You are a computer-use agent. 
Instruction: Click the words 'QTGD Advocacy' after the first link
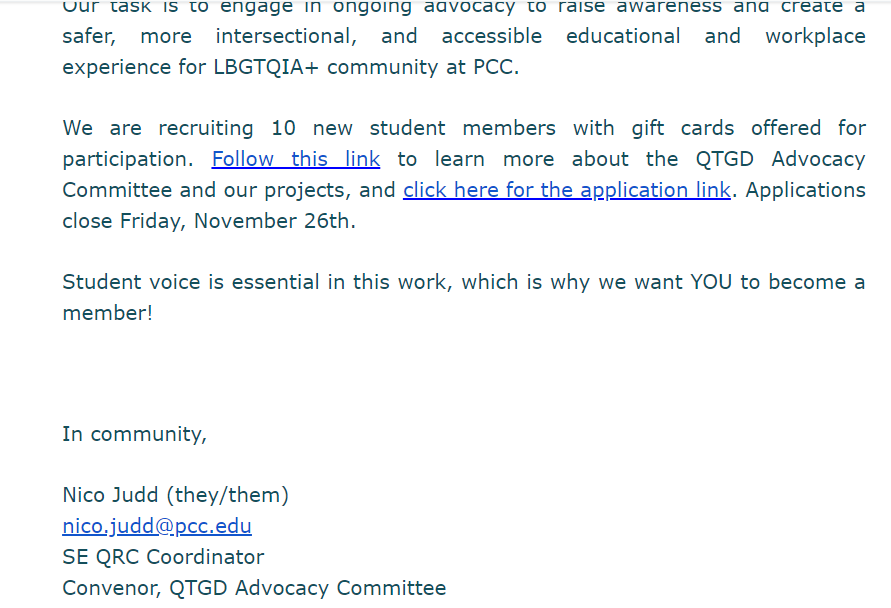tap(780, 160)
